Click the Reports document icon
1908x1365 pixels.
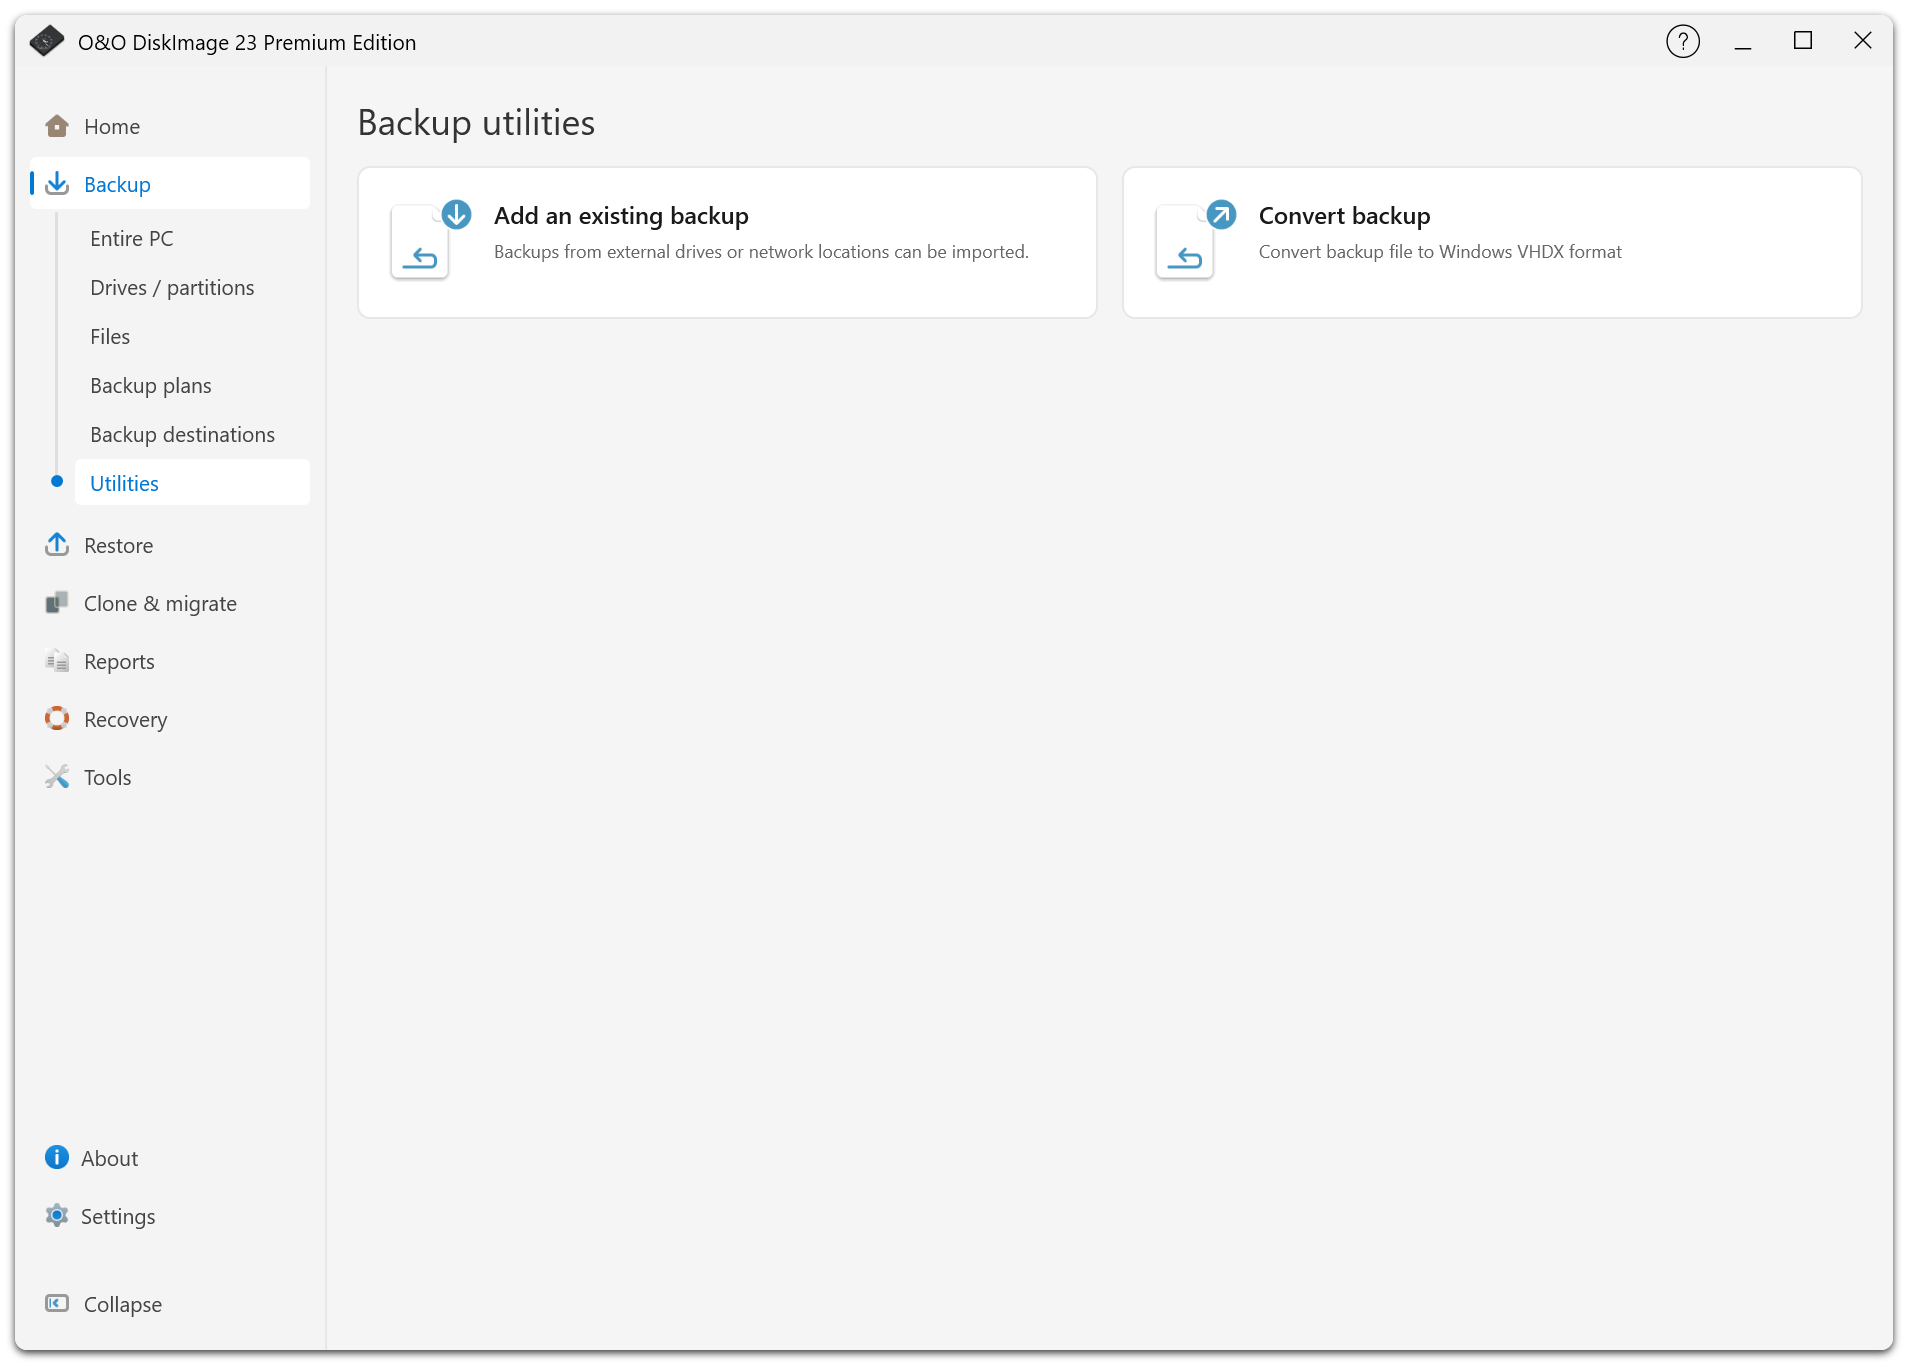[x=57, y=661]
